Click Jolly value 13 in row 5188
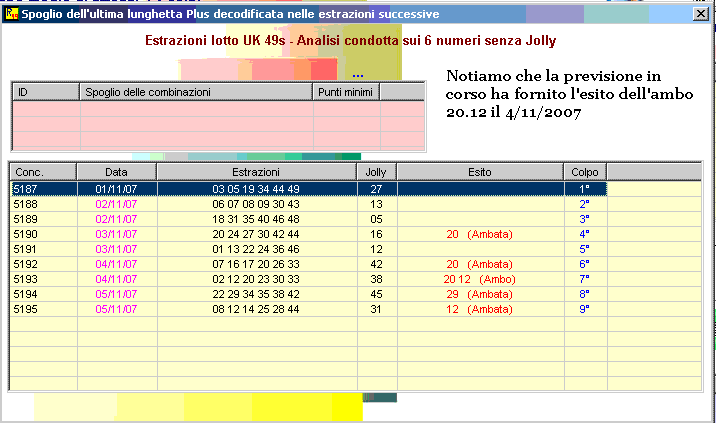 tap(376, 204)
